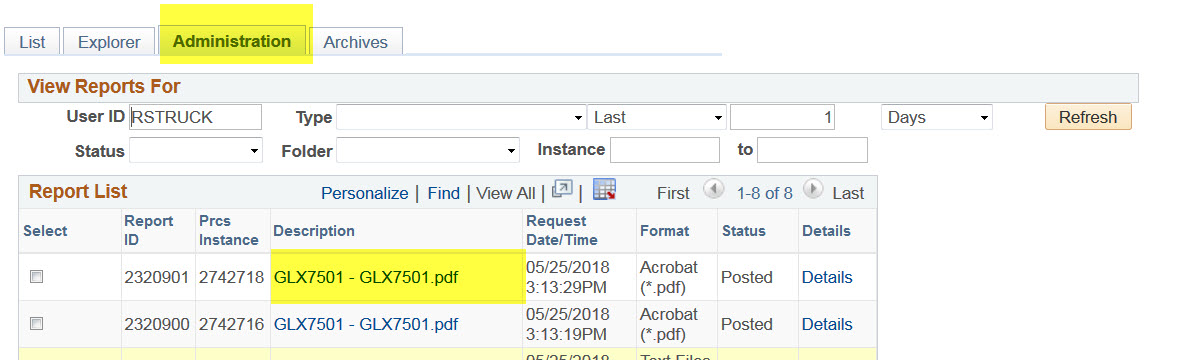Tick checkbox for report 2320900

coord(36,324)
